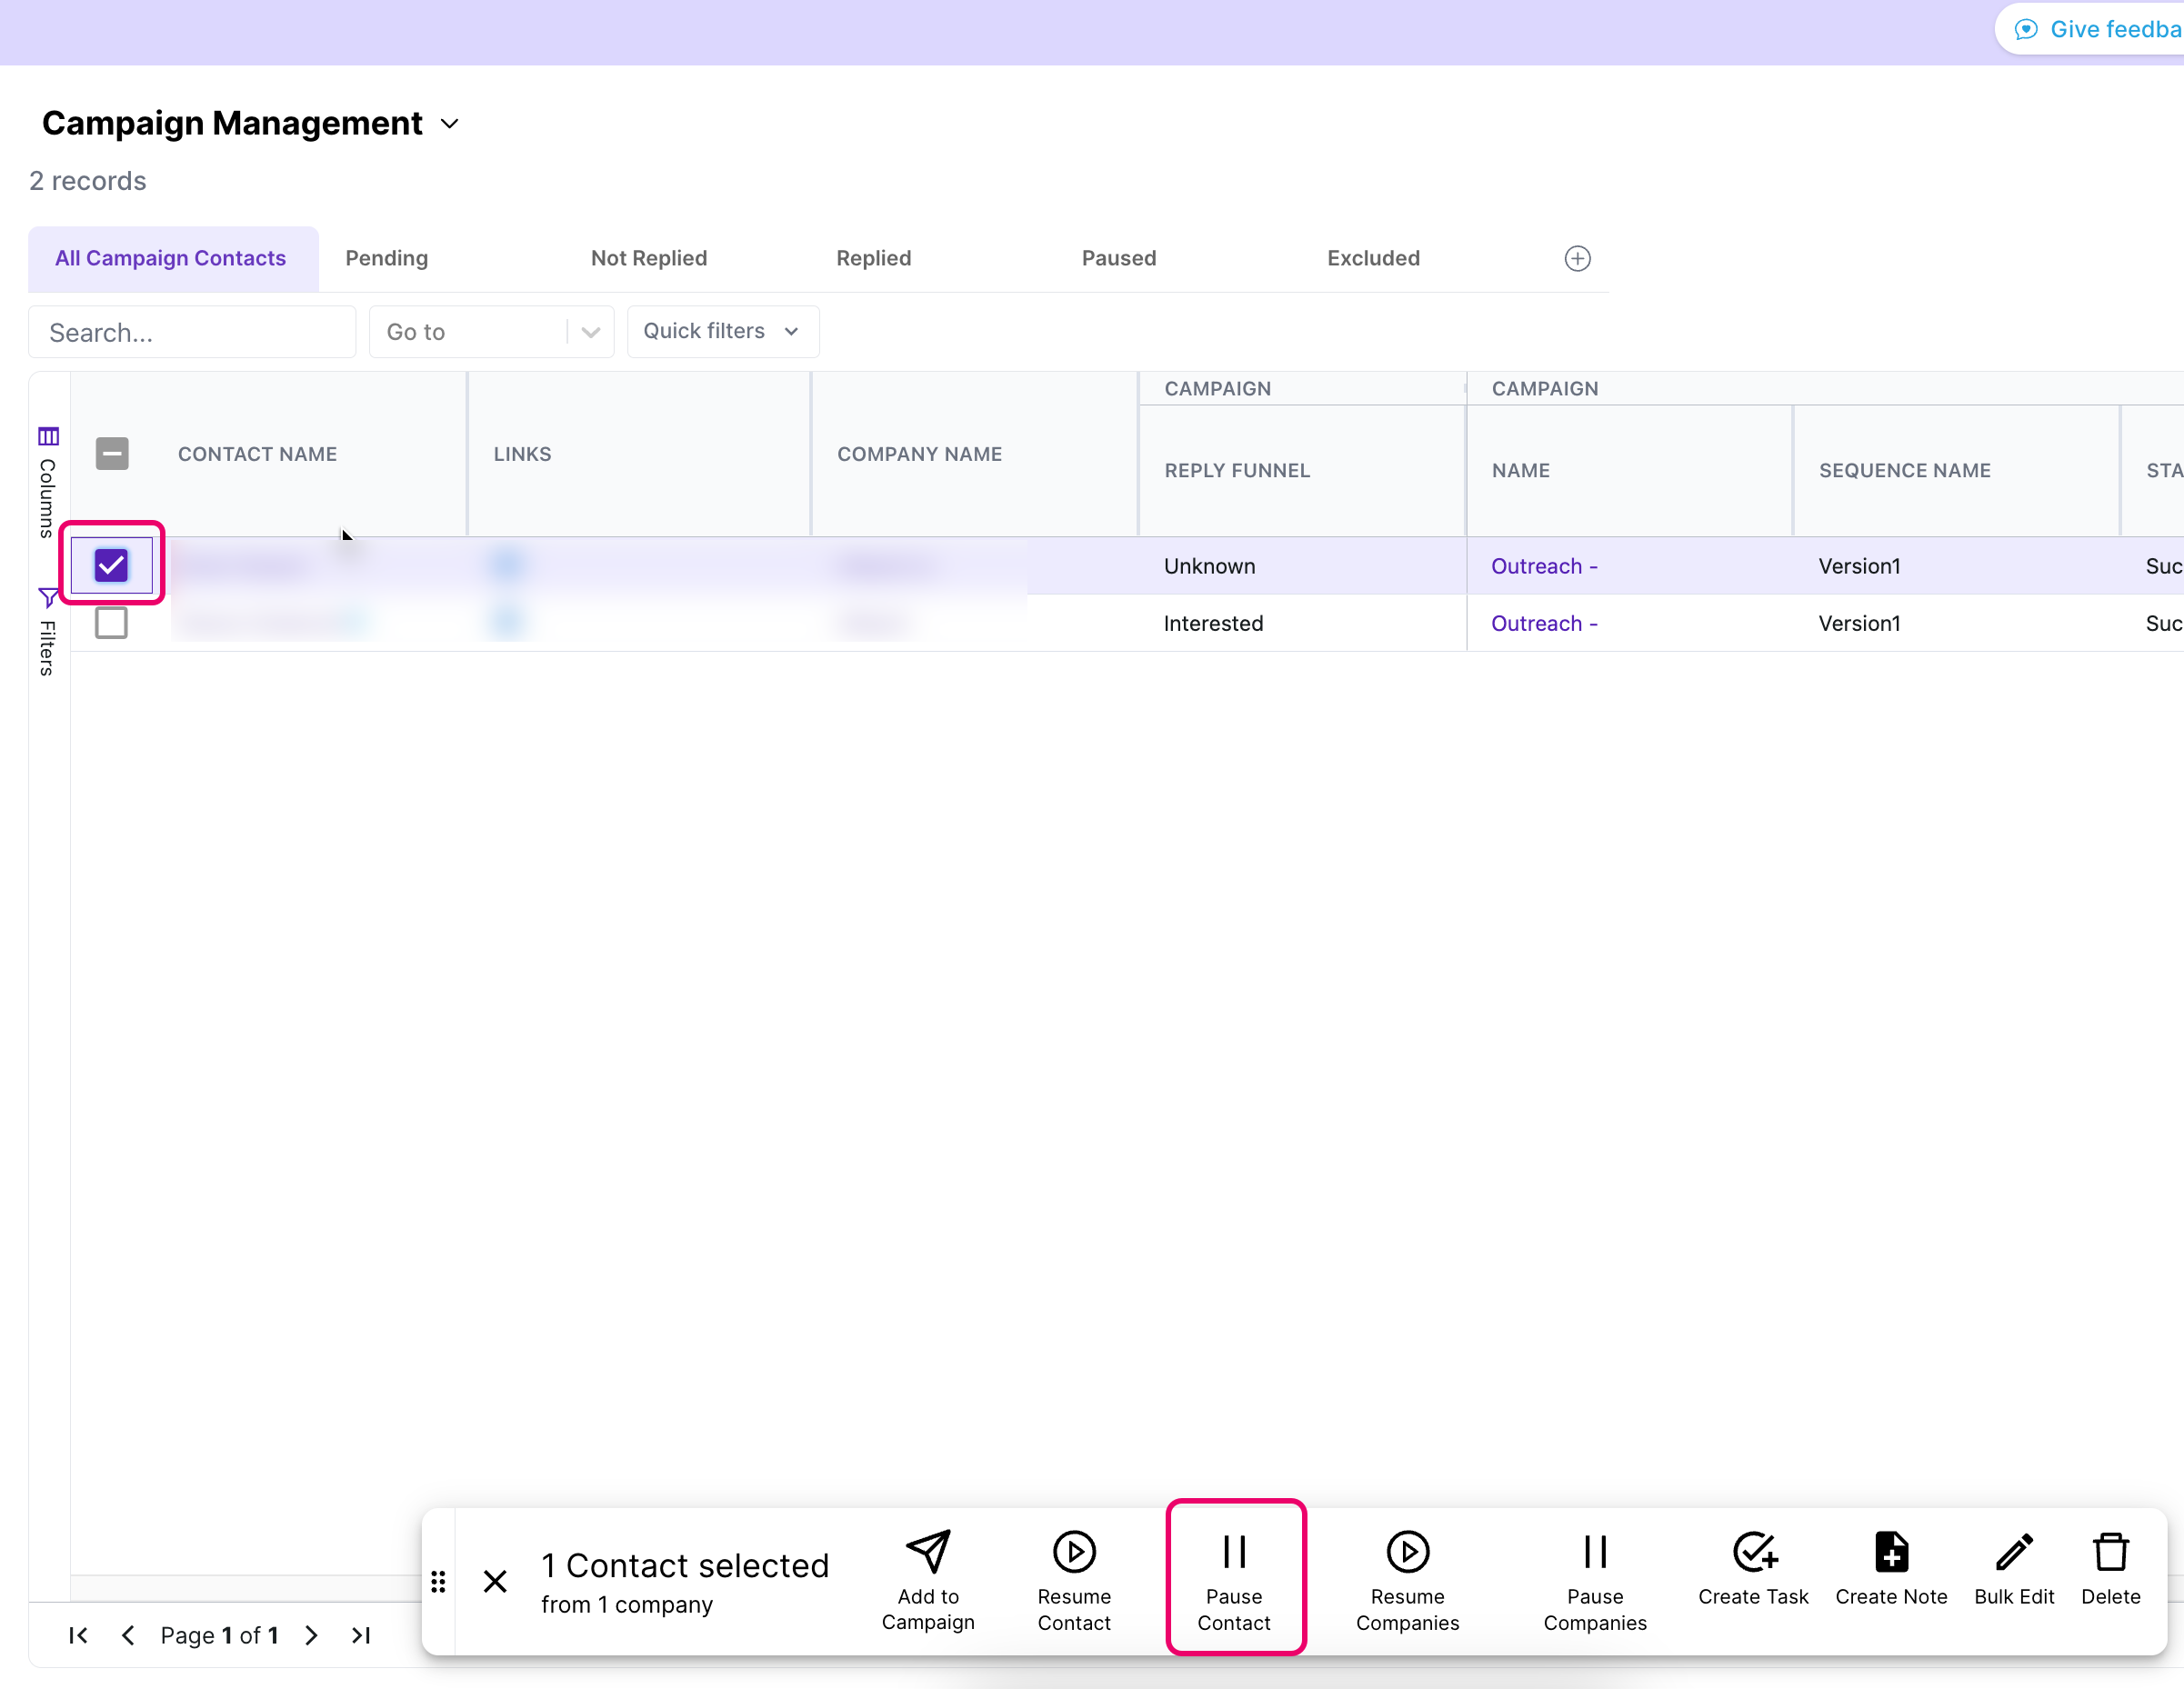Expand the Campaign Management title dropdown
The width and height of the screenshot is (2184, 1689).
(x=450, y=123)
